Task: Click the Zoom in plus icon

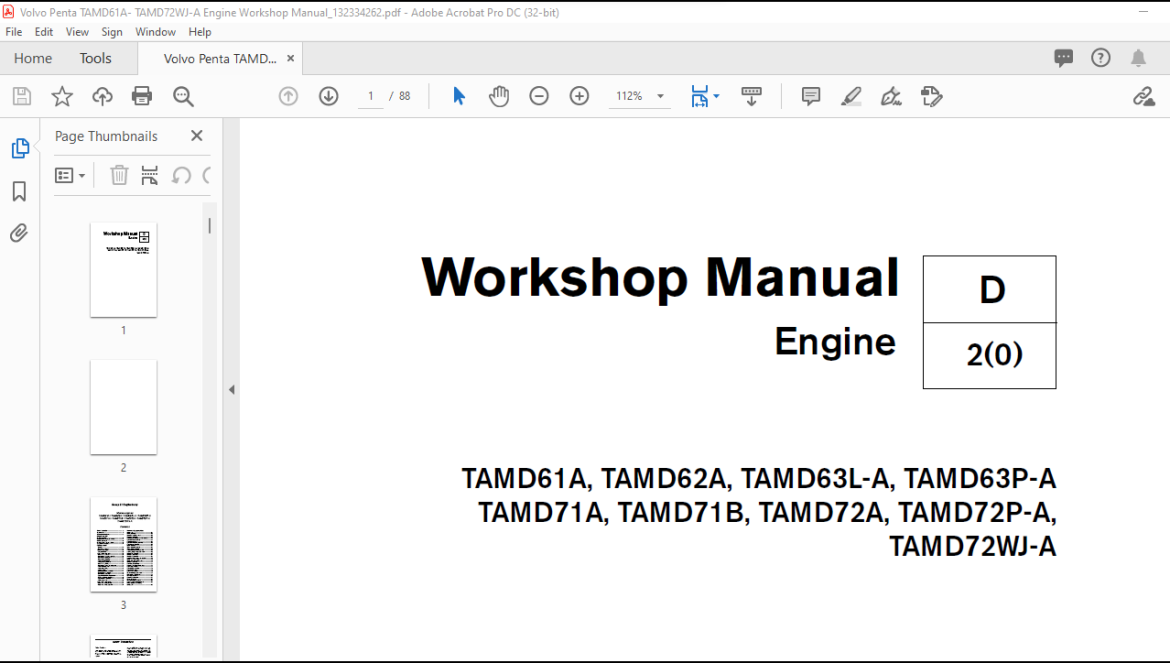Action: (x=579, y=96)
